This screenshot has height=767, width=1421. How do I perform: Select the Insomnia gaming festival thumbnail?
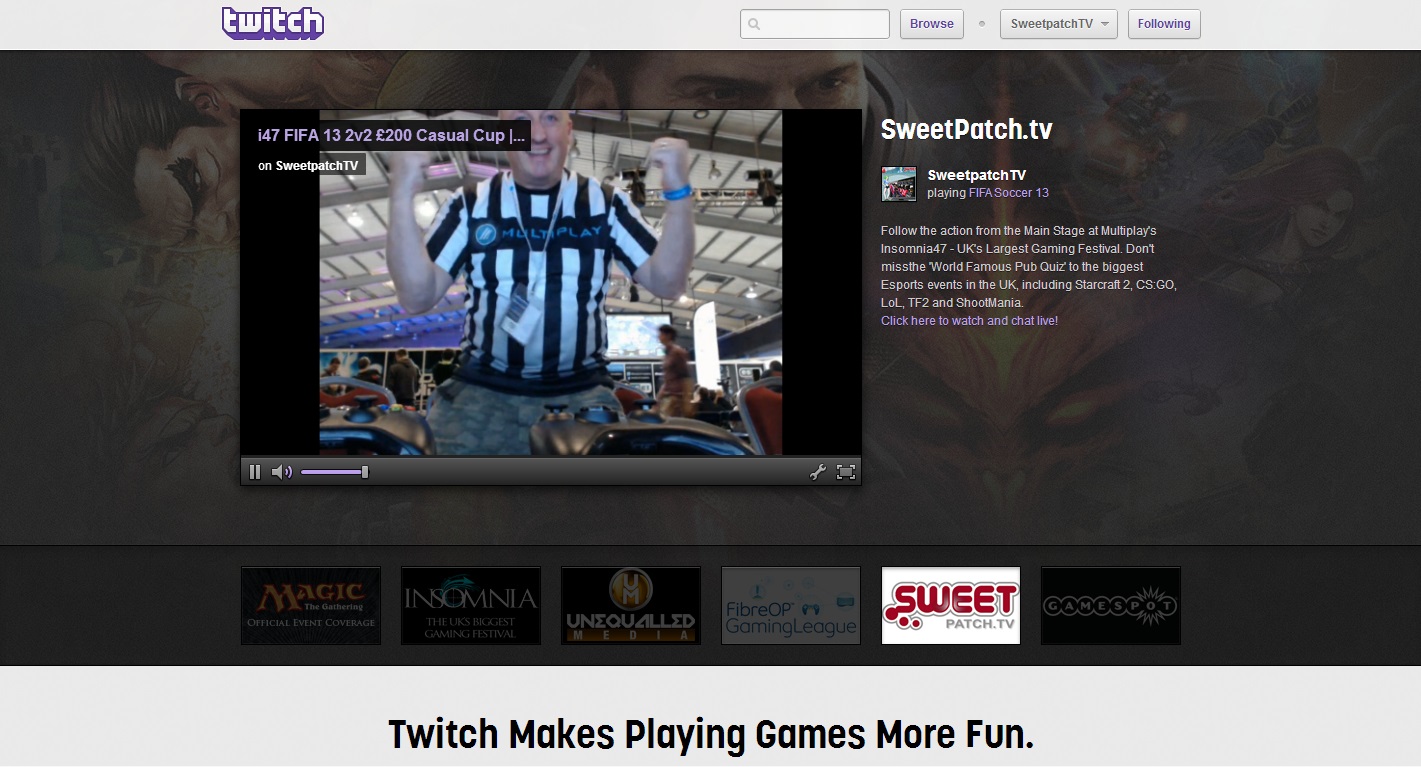471,605
